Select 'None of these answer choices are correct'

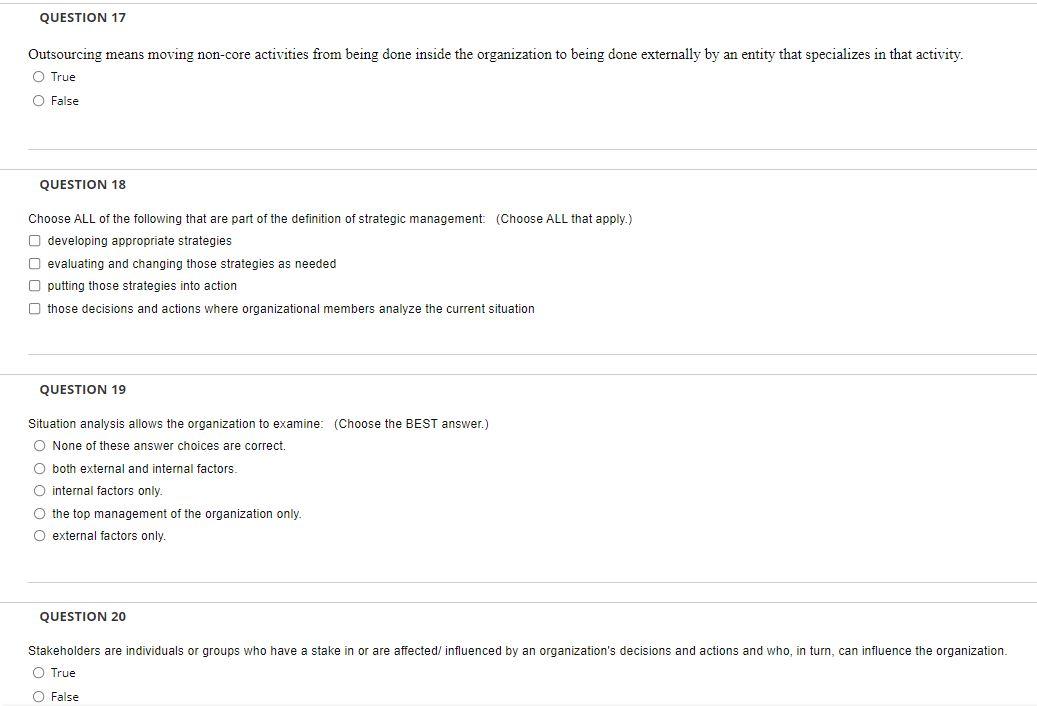point(39,445)
